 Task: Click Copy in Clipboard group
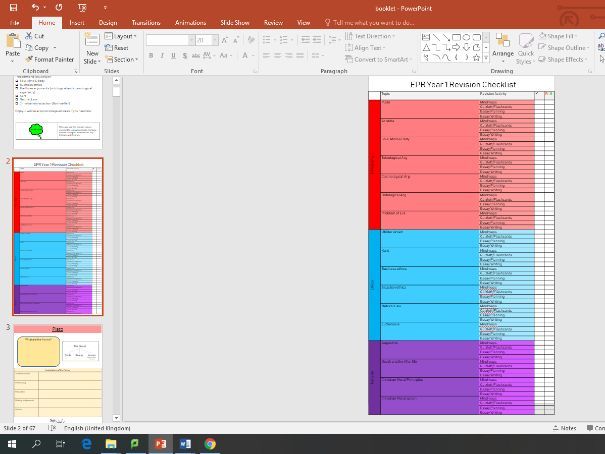tap(37, 48)
